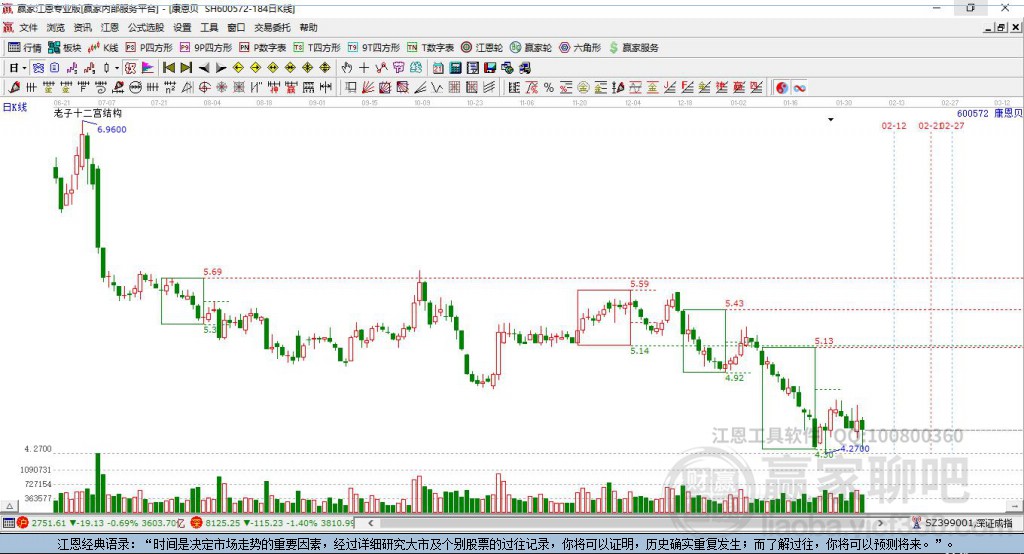Open the P四方形 square chart
The width and height of the screenshot is (1024, 554).
click(148, 47)
